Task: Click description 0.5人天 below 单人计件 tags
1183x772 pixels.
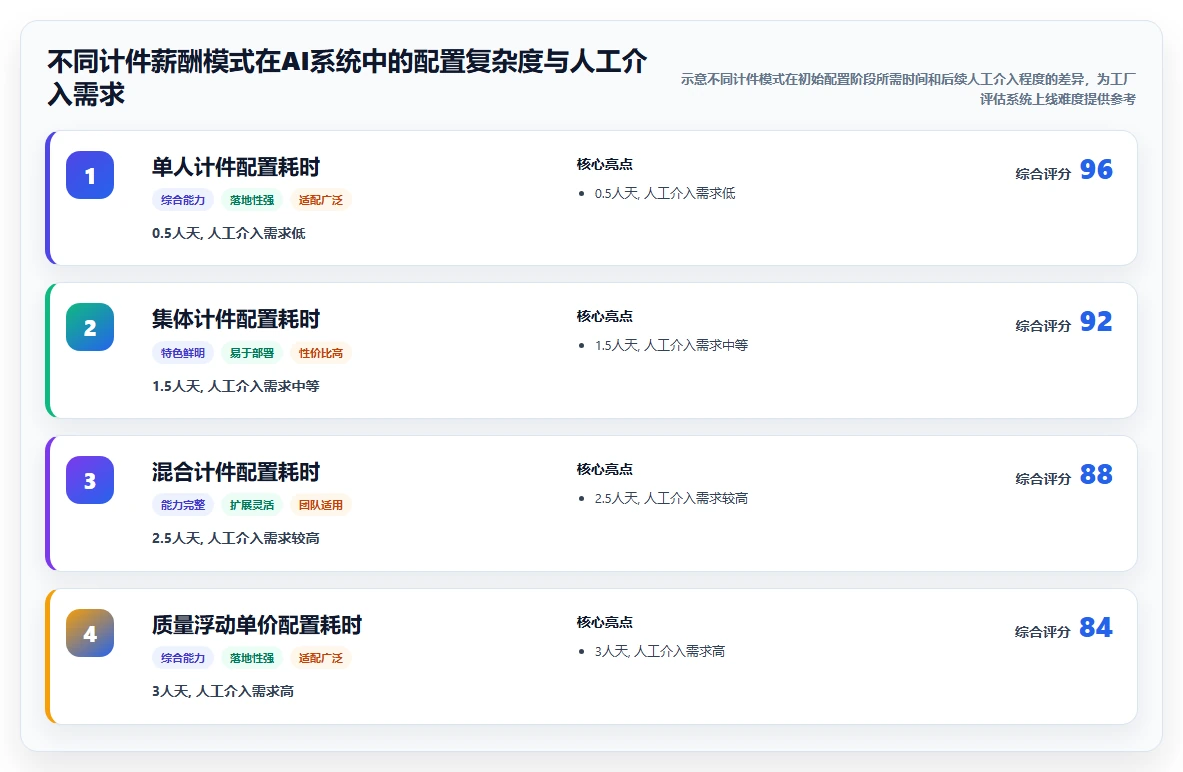Action: point(229,233)
